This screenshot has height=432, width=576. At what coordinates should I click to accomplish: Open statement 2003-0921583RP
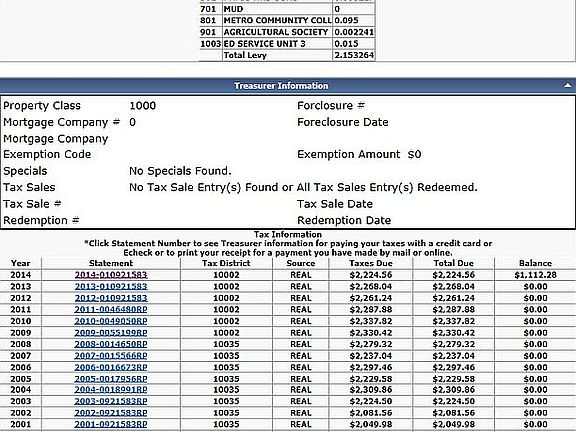[111, 401]
